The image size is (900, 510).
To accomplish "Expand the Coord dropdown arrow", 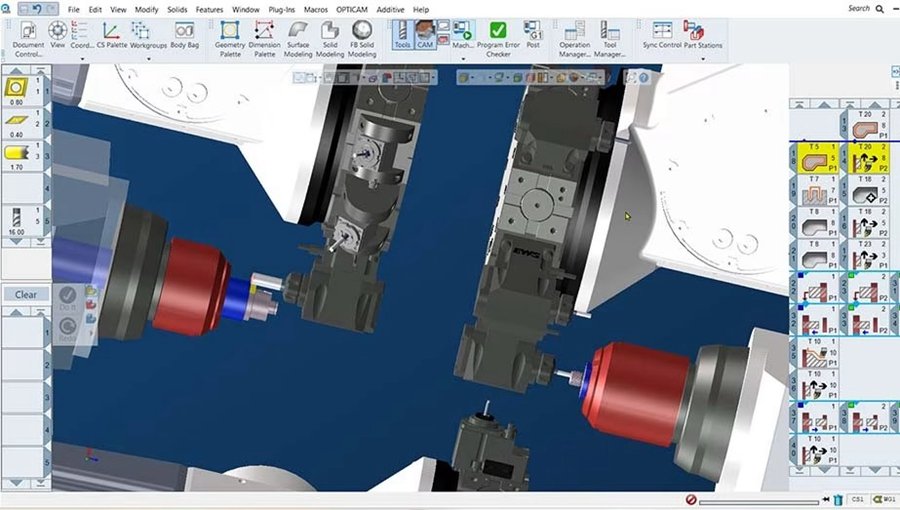I will (82, 59).
